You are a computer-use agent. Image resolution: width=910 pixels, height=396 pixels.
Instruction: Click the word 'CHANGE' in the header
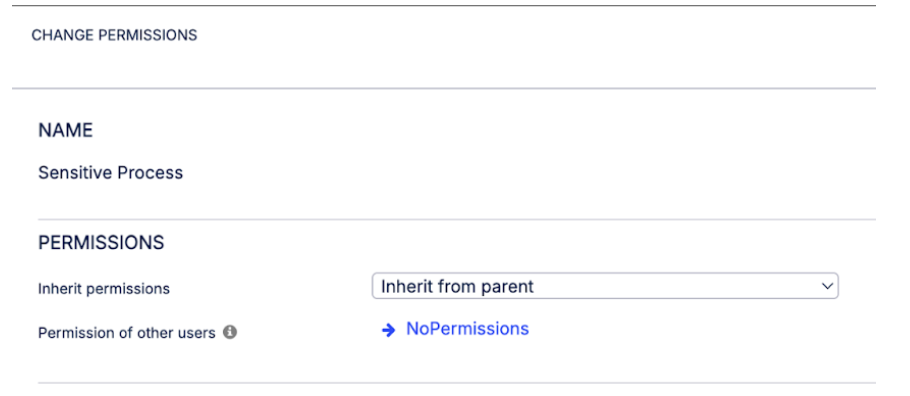tap(63, 35)
